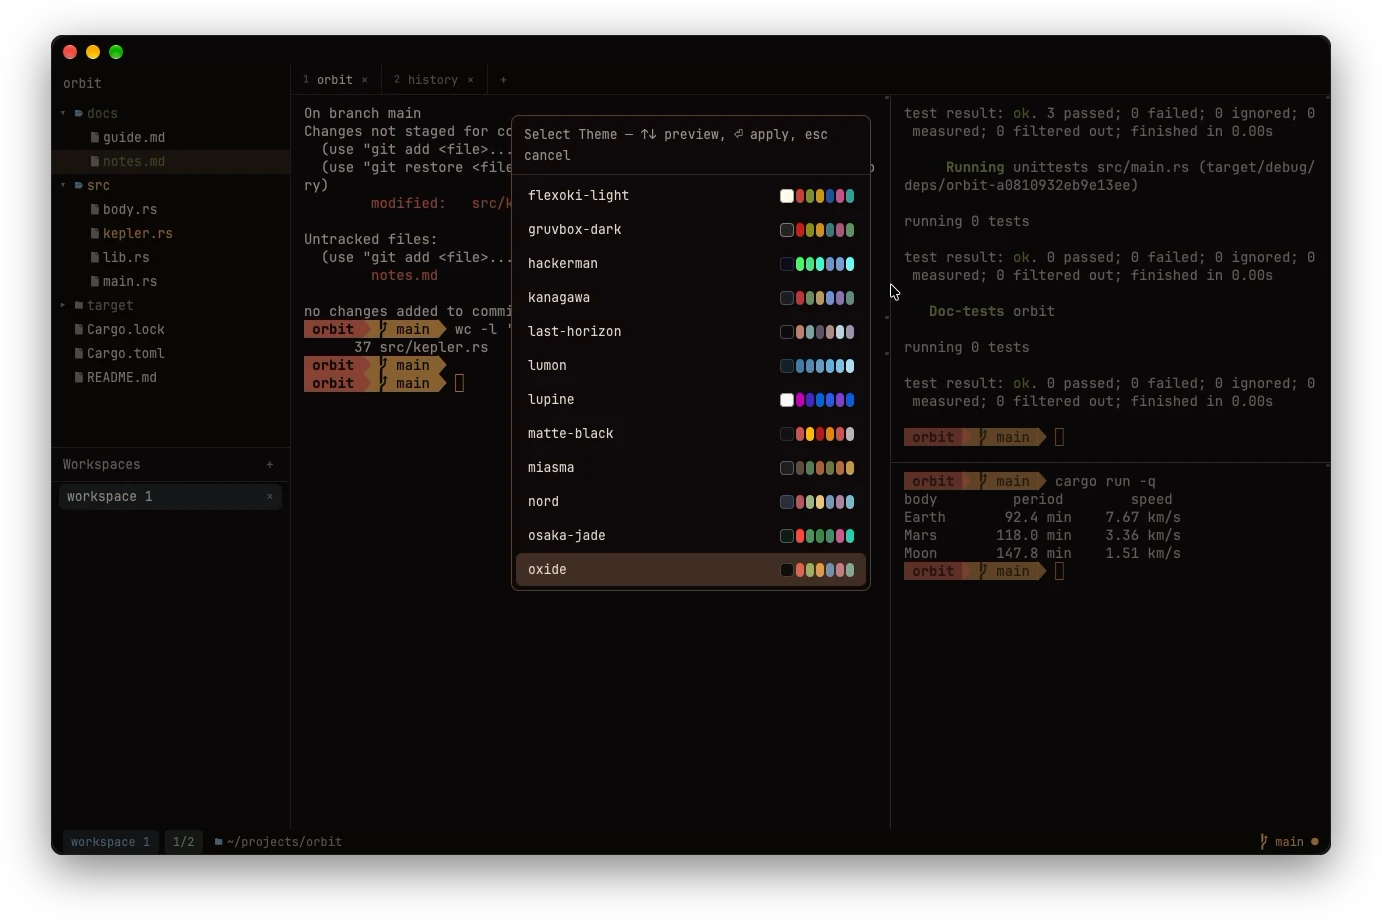1382x923 pixels.
Task: Click the git branch icon in the status bar
Action: pos(1264,842)
